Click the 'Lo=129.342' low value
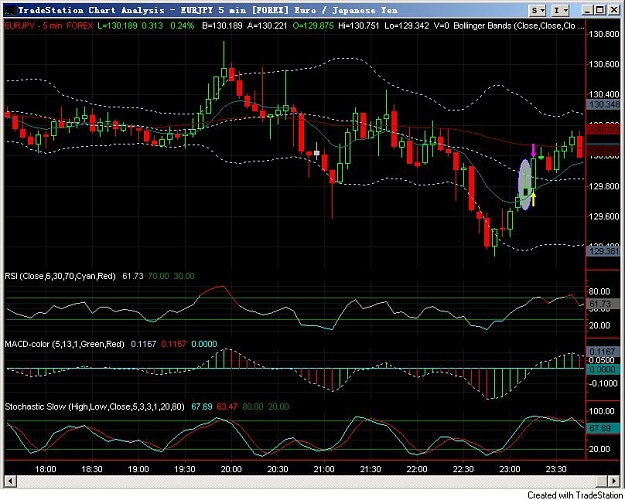This screenshot has width=625, height=500. (x=407, y=26)
